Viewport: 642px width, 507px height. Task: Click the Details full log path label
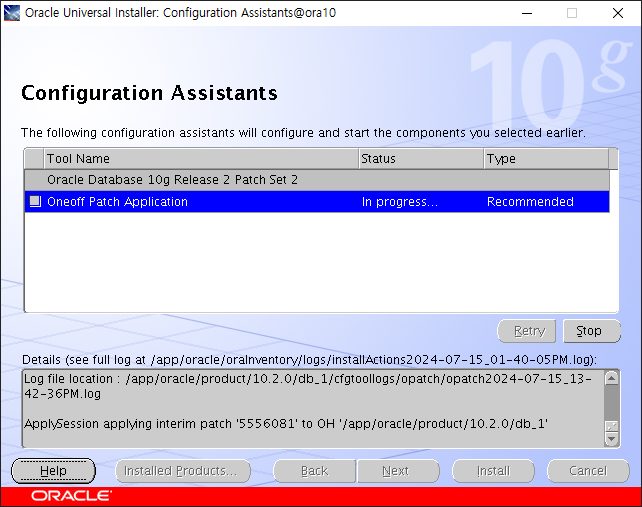[310, 360]
